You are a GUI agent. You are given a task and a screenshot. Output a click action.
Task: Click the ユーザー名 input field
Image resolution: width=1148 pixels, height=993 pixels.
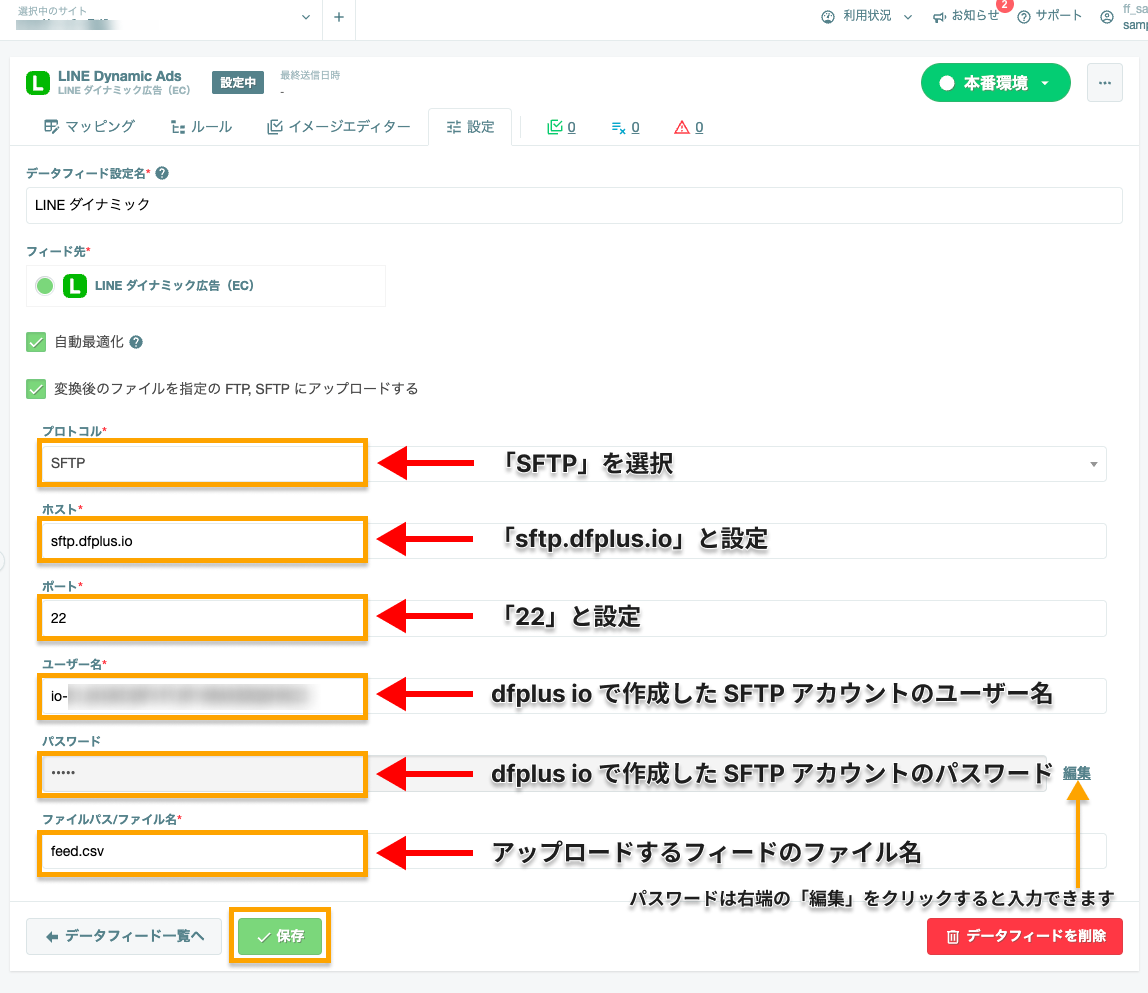click(573, 696)
